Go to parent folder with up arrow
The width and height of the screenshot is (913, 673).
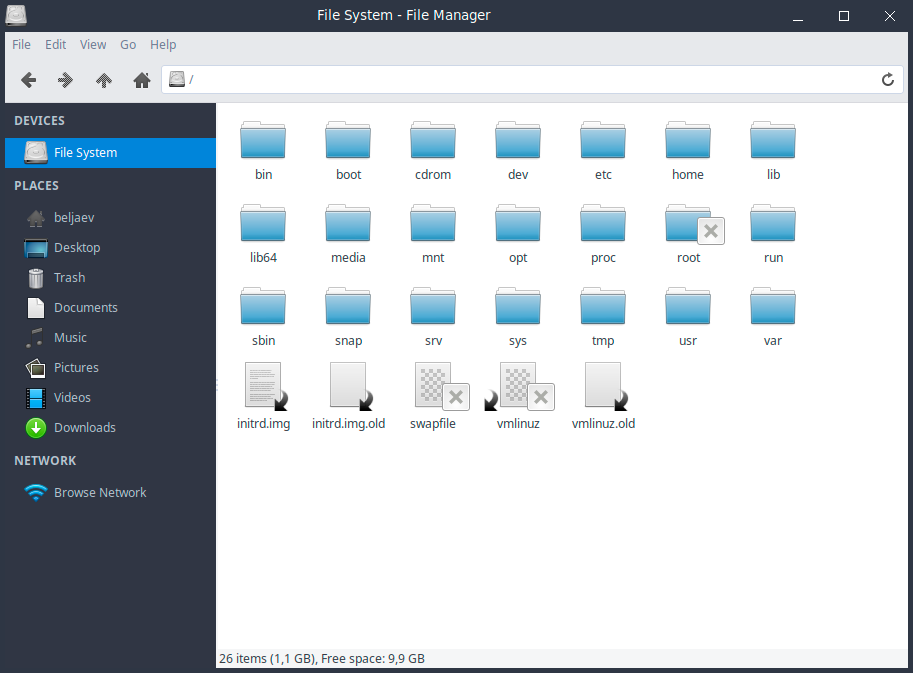pos(104,80)
